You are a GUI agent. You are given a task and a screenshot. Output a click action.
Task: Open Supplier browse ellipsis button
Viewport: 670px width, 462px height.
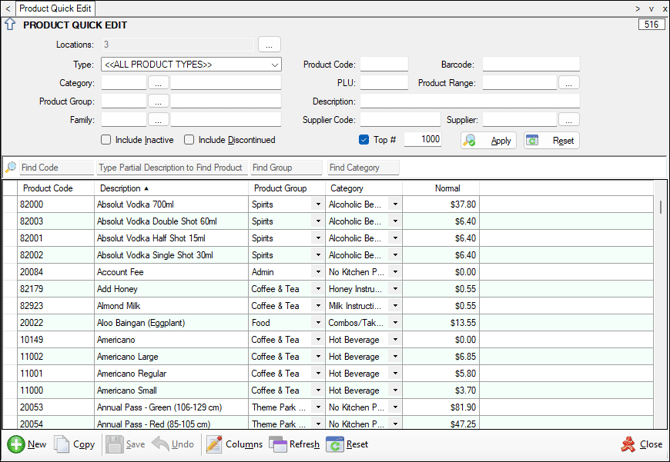569,120
